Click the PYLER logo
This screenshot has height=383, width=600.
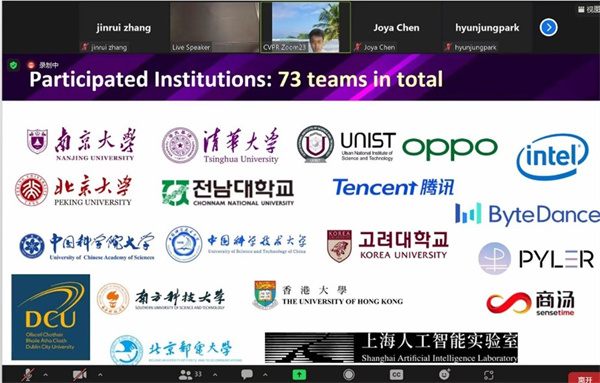click(x=536, y=259)
